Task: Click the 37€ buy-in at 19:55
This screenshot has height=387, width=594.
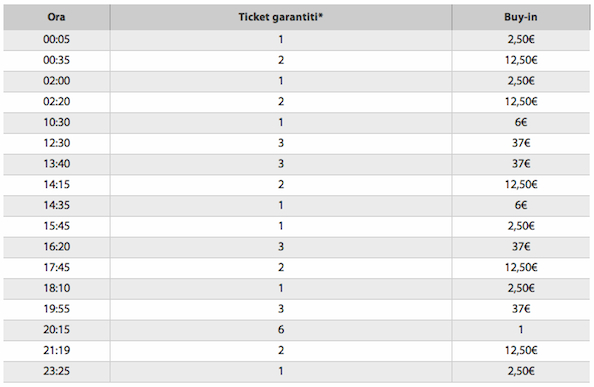Action: [521, 309]
